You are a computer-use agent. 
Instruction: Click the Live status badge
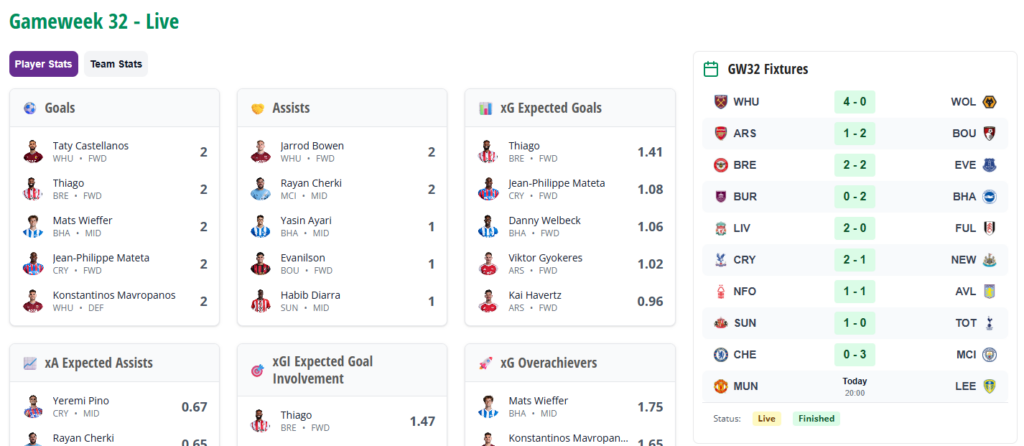pyautogui.click(x=767, y=419)
